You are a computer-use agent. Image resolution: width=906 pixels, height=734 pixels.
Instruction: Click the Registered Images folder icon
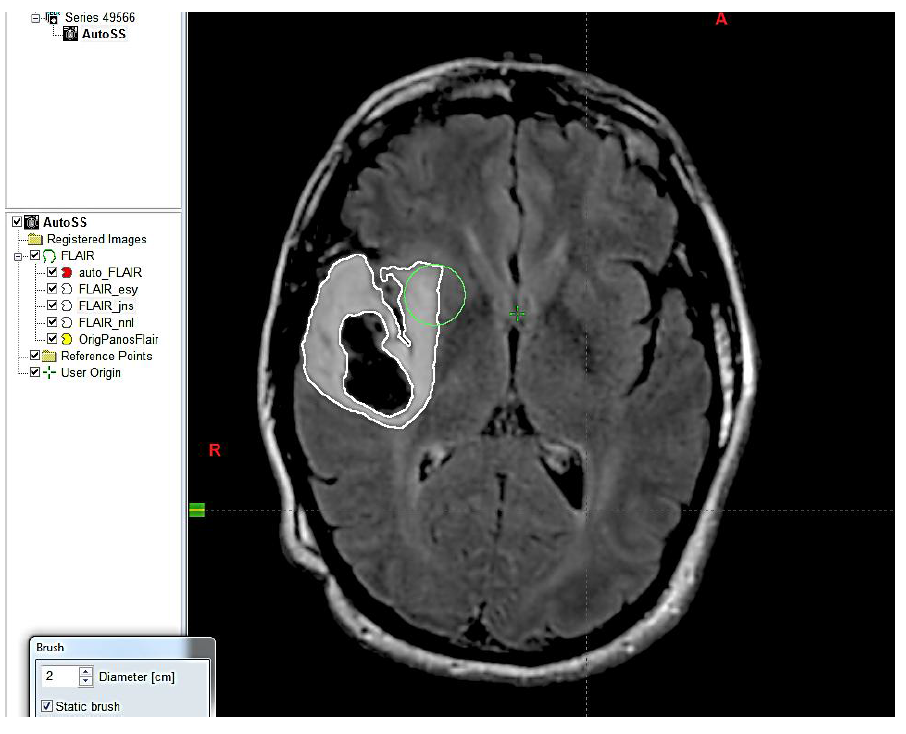(35, 239)
